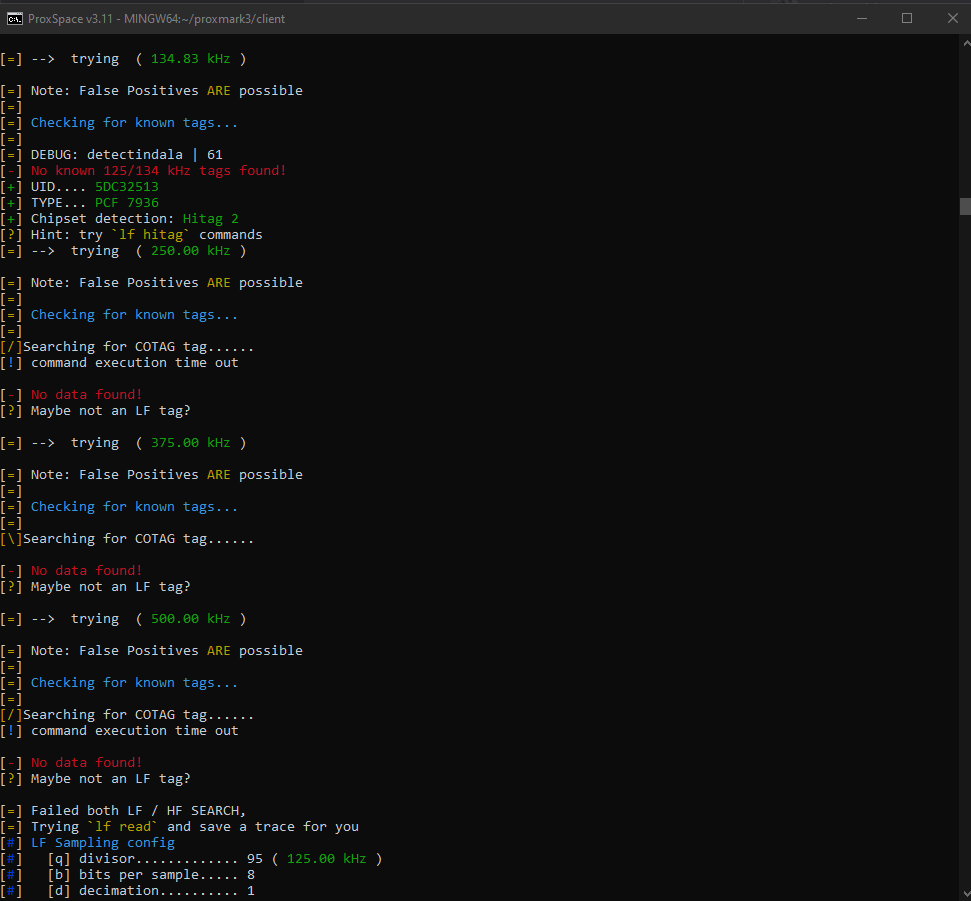The height and width of the screenshot is (901, 971).
Task: Click the "lf read" command in the trace line
Action: [123, 827]
